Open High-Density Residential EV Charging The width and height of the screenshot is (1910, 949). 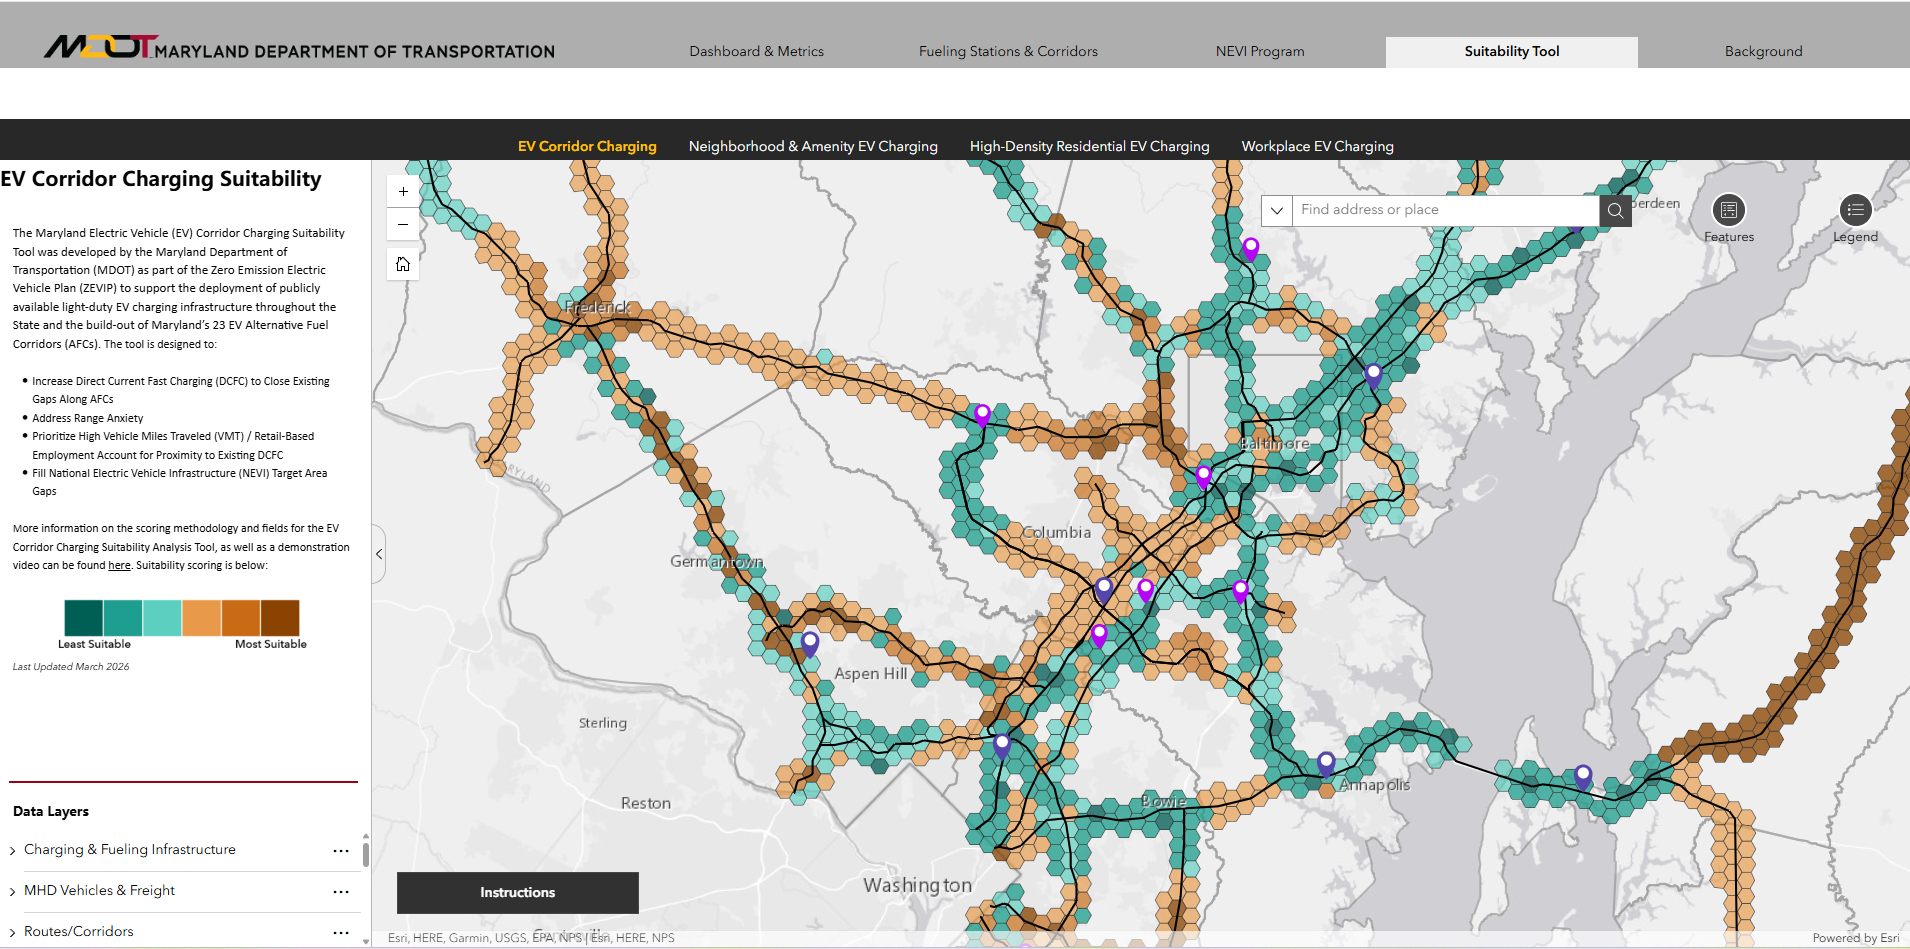(1089, 146)
